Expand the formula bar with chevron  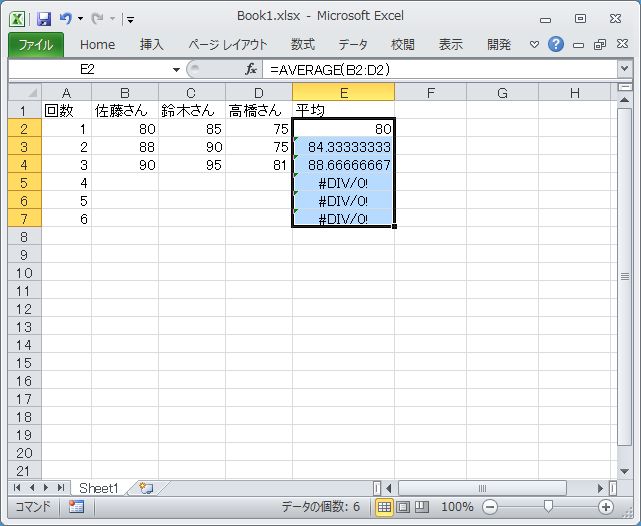pos(624,69)
